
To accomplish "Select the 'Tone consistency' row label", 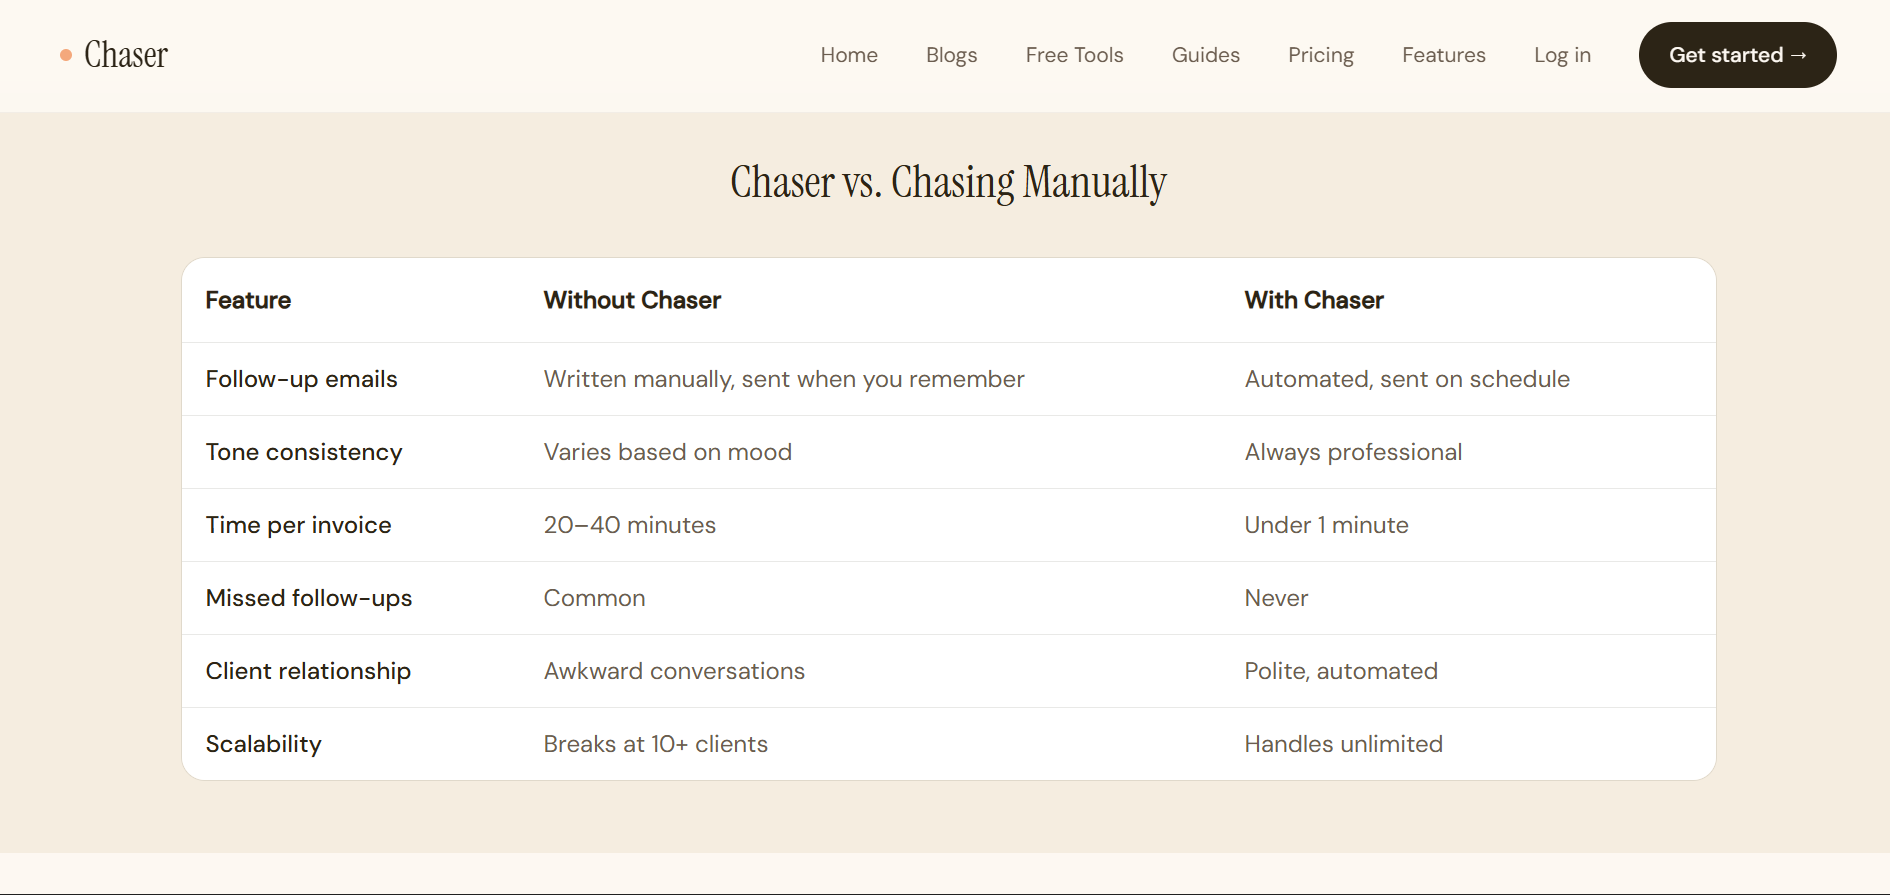I will pyautogui.click(x=303, y=452).
